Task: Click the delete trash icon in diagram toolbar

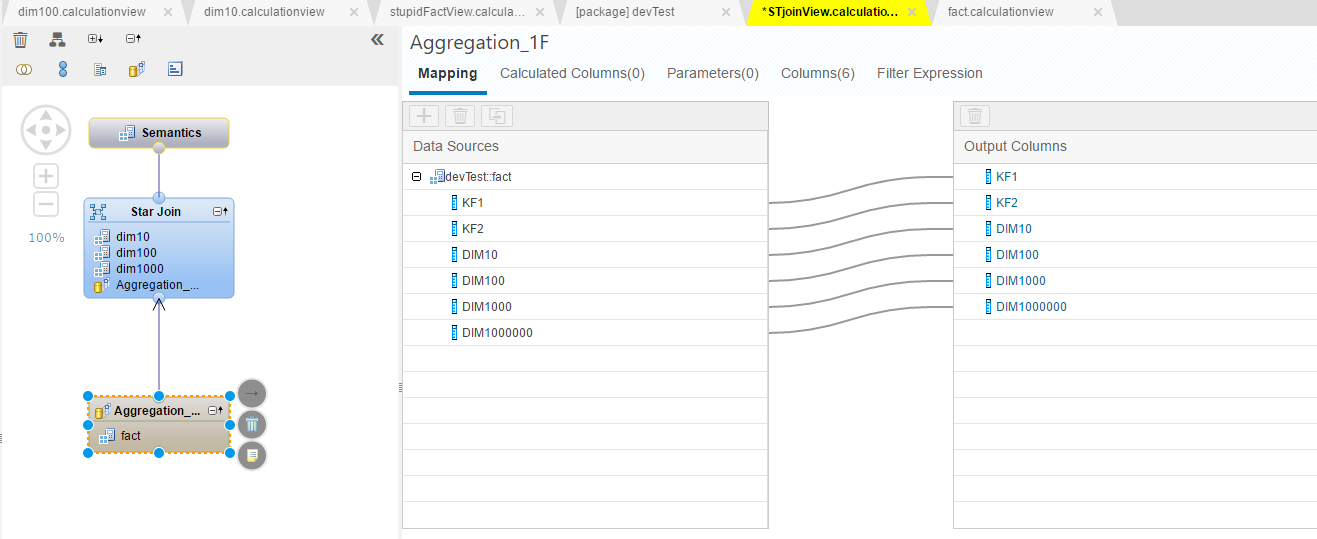Action: click(x=20, y=40)
